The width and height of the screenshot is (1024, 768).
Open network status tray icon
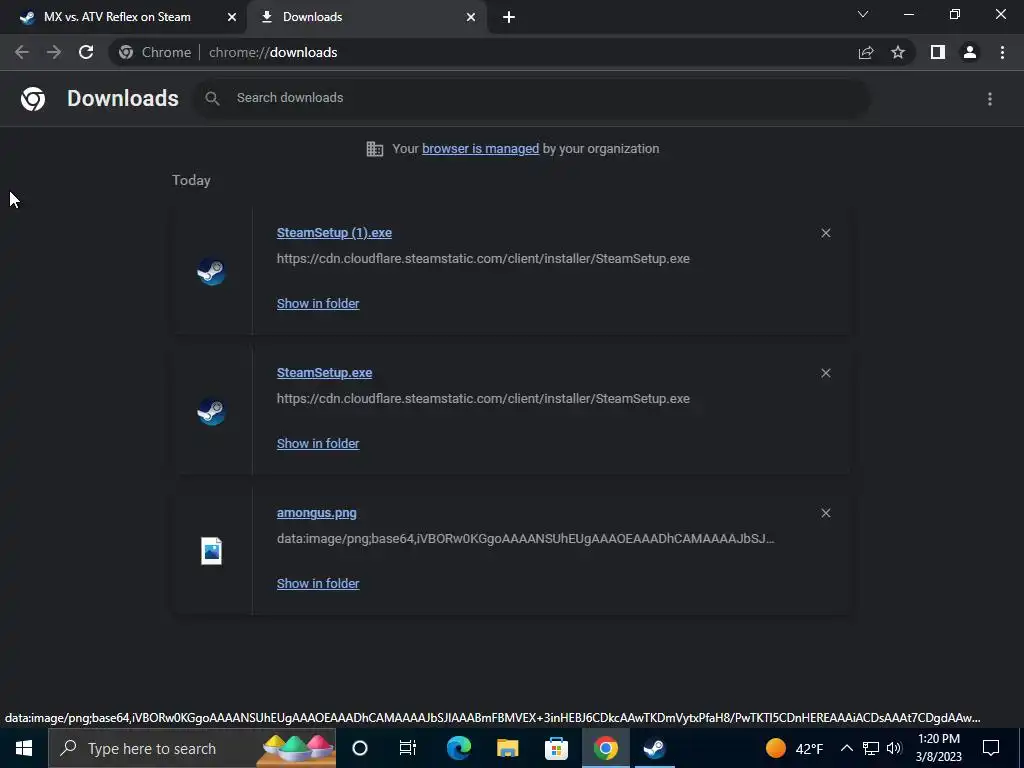click(871, 748)
